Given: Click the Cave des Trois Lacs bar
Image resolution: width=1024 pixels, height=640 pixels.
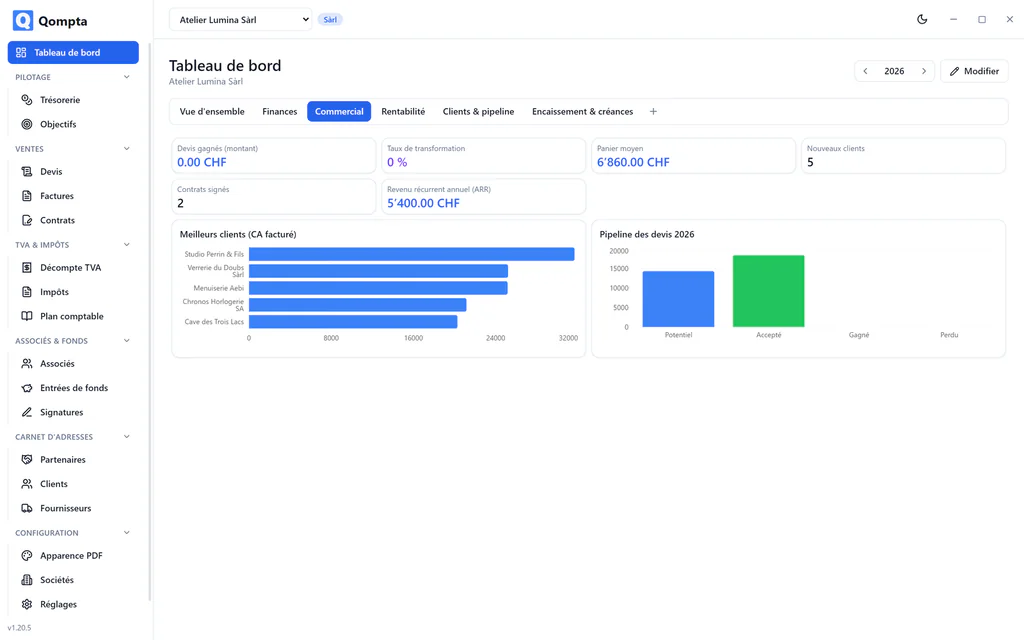Looking at the screenshot, I should tap(353, 322).
